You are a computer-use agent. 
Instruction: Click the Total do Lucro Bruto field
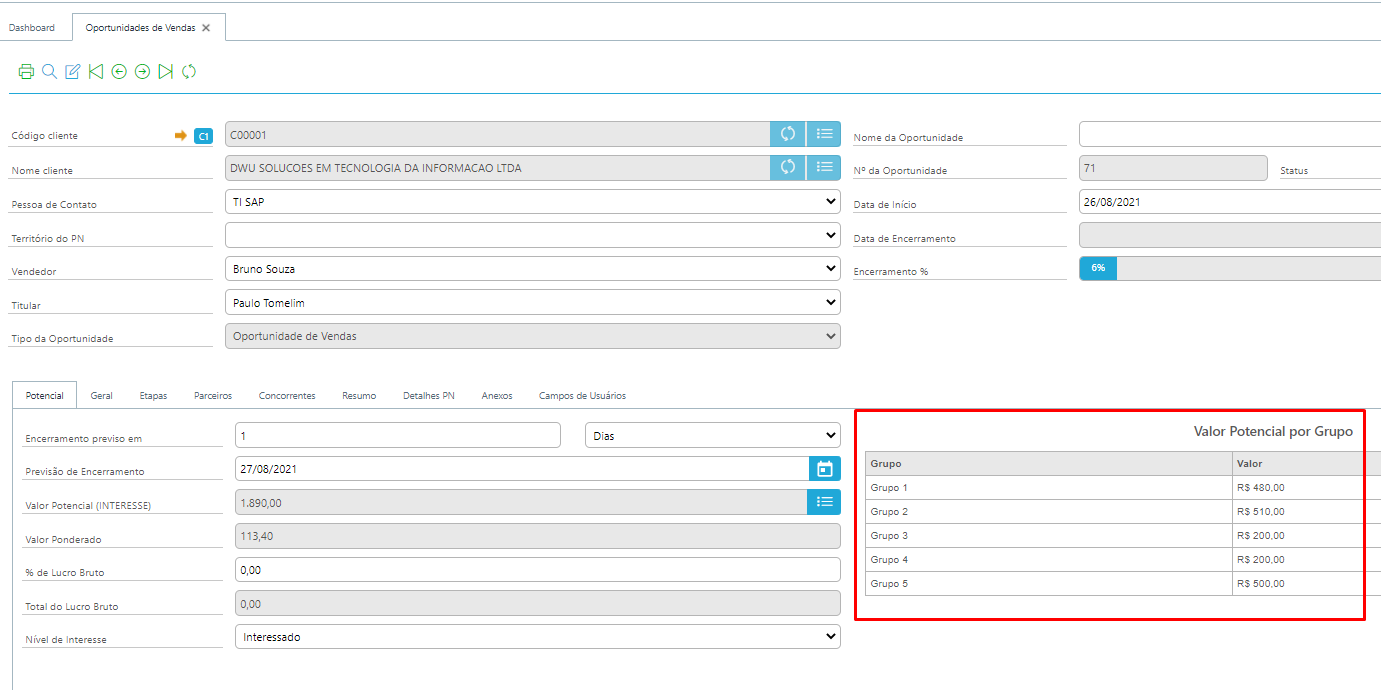(538, 603)
